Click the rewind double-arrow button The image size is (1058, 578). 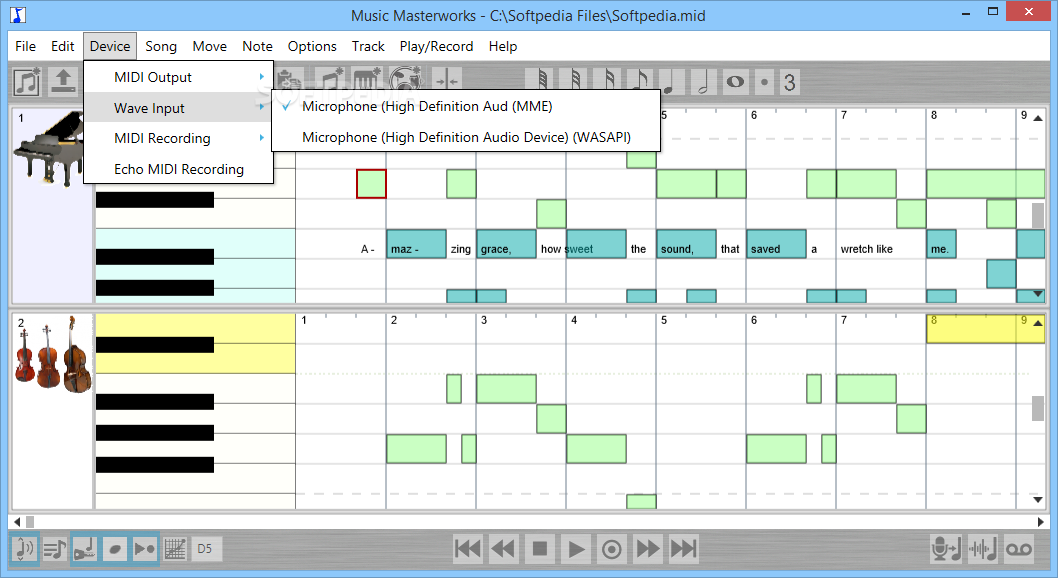[x=503, y=548]
